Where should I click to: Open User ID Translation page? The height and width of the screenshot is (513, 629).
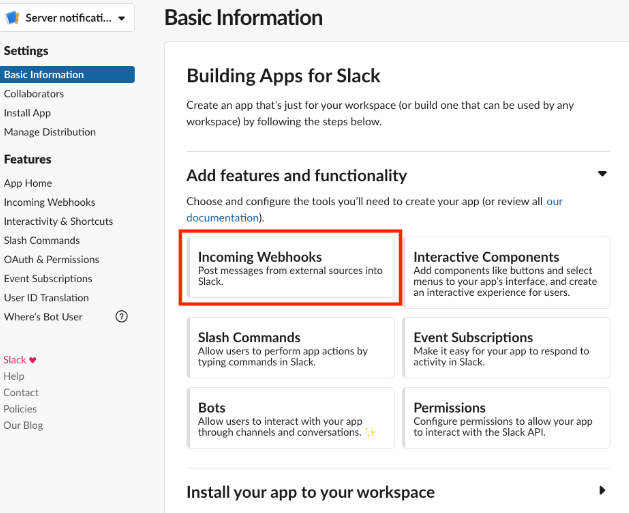click(46, 298)
